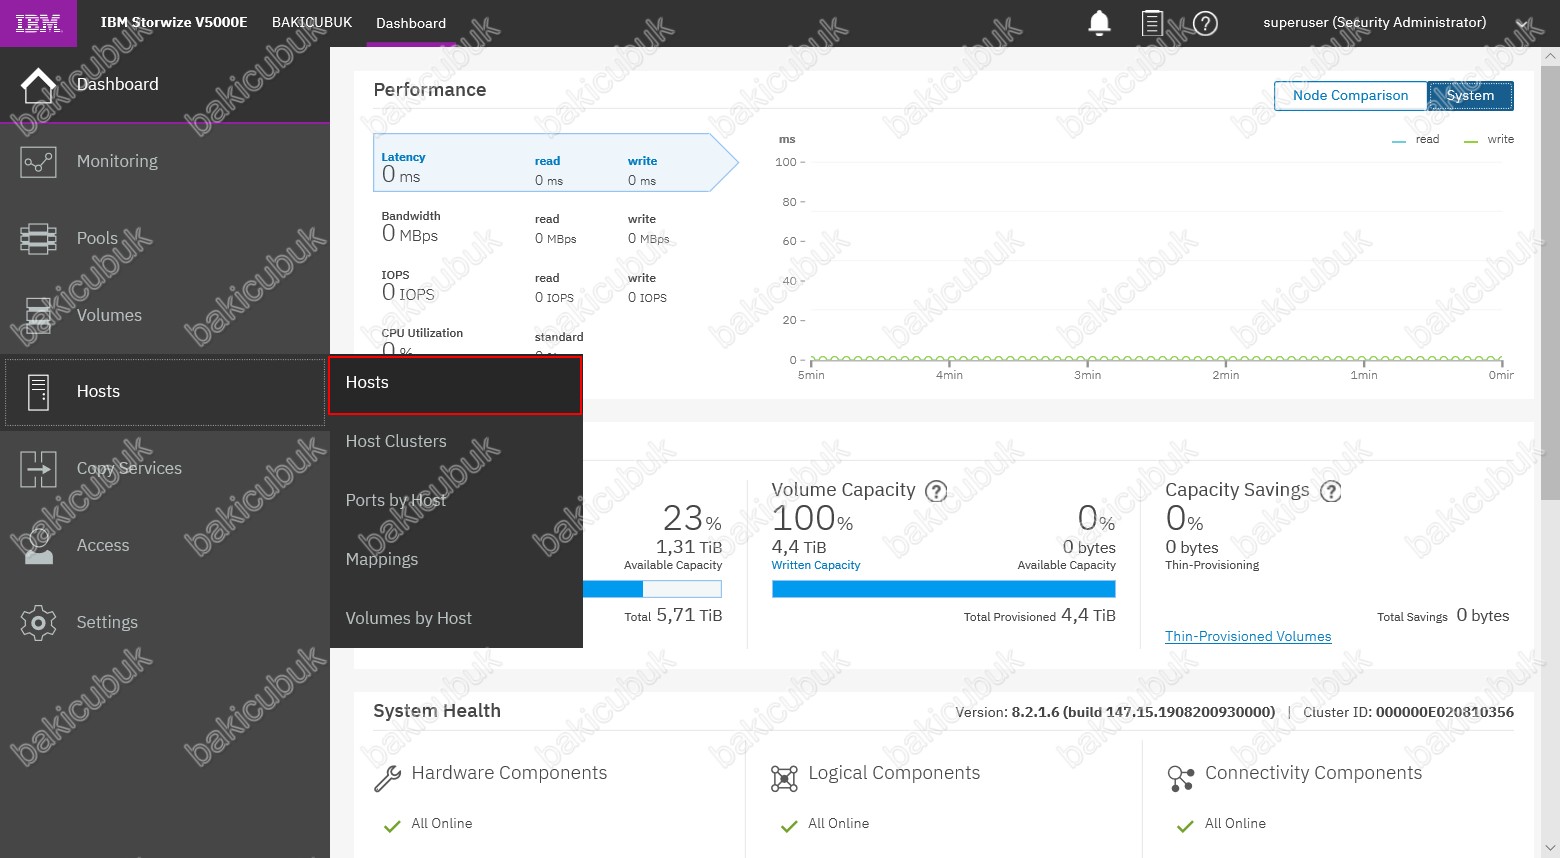The image size is (1560, 858).
Task: Click the Connectivity Components All Online checkmark
Action: pyautogui.click(x=1185, y=826)
